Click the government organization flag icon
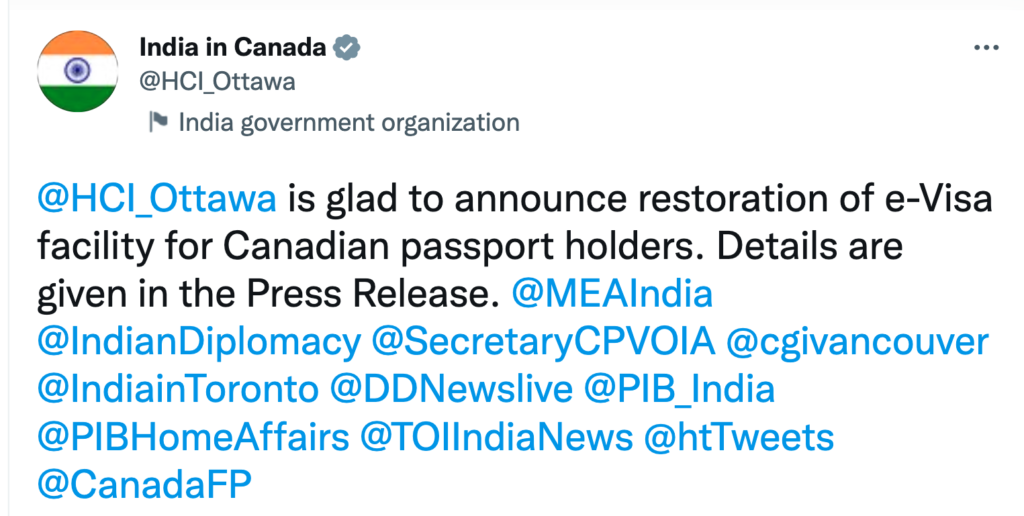Viewport: 1024px width, 516px height. 158,123
